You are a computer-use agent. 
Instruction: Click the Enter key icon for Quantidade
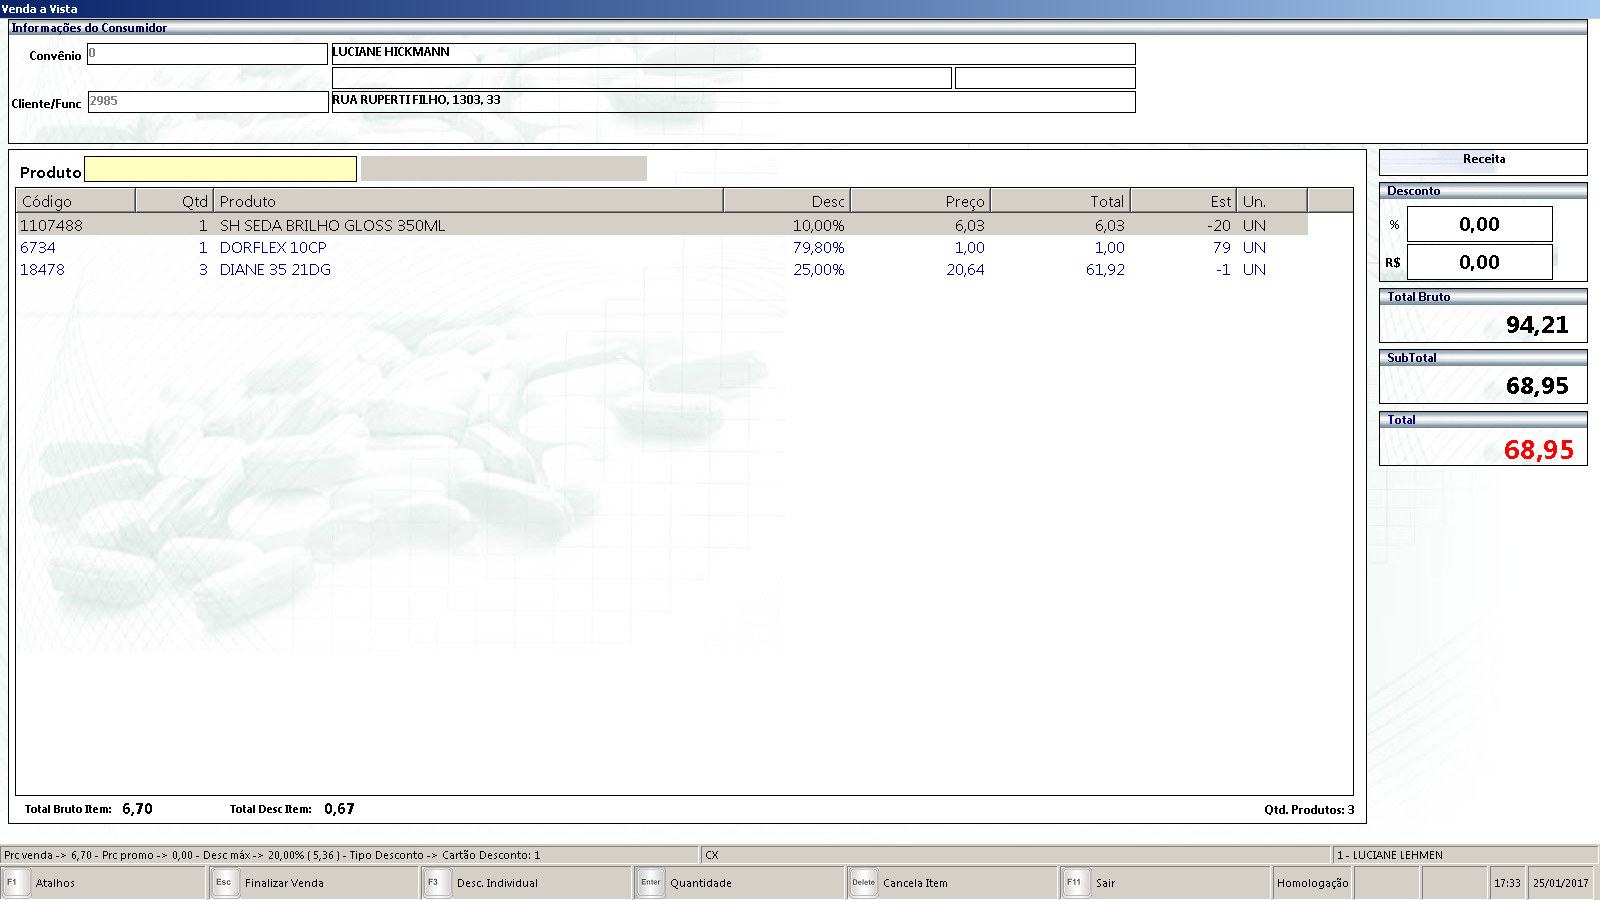pyautogui.click(x=651, y=883)
